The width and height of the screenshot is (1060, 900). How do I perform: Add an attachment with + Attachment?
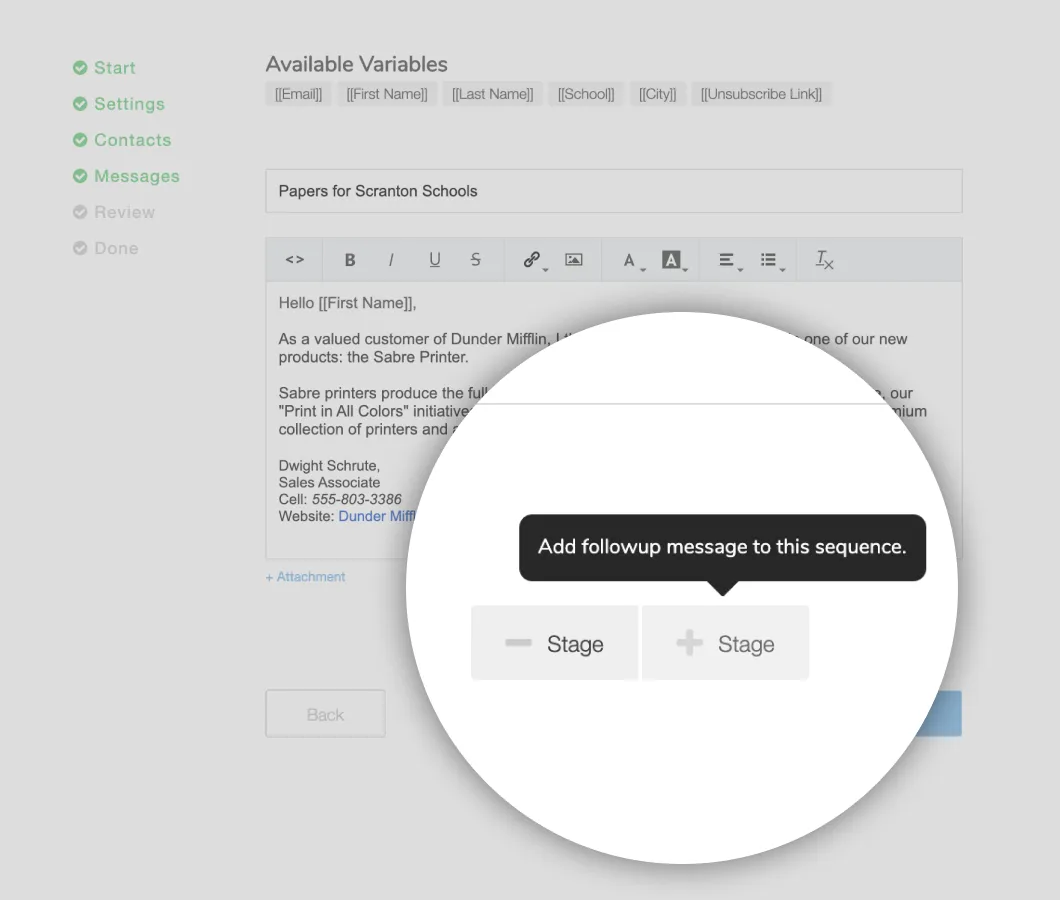[x=306, y=577]
